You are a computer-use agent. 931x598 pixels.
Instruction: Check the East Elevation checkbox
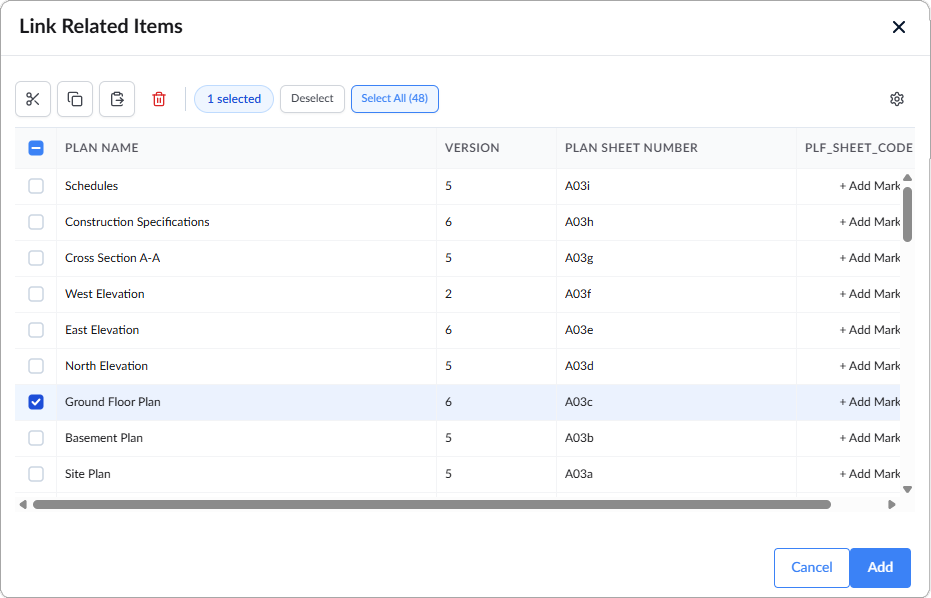click(x=36, y=330)
